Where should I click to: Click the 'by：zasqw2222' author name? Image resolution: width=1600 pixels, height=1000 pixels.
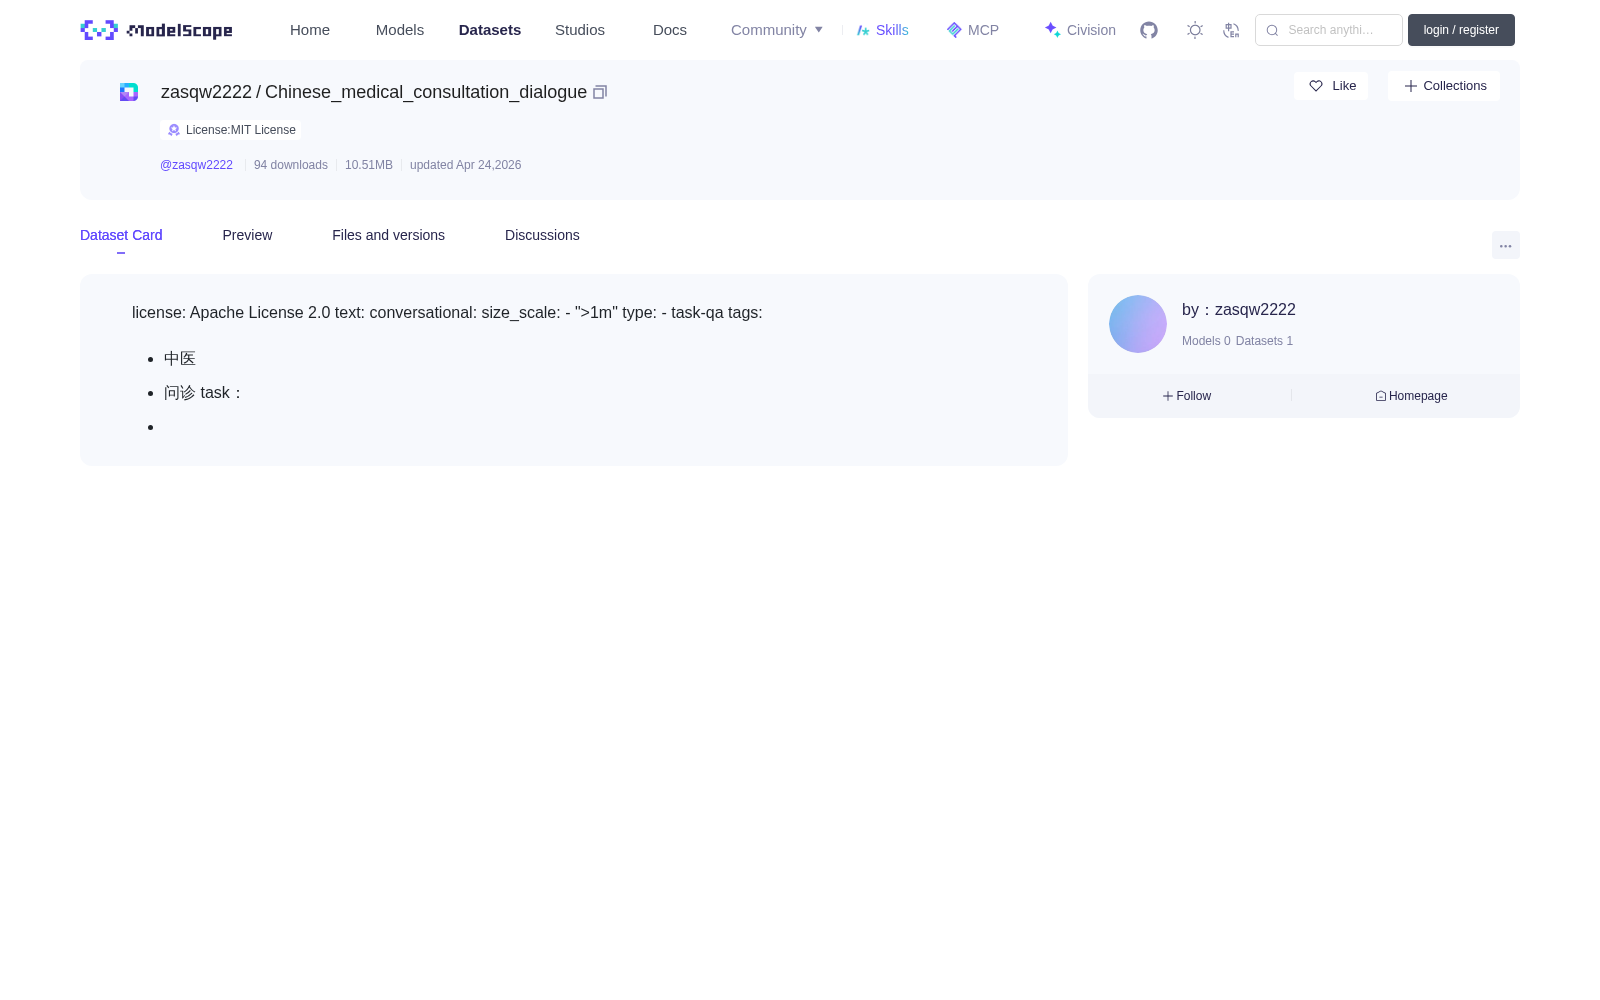click(x=1239, y=310)
